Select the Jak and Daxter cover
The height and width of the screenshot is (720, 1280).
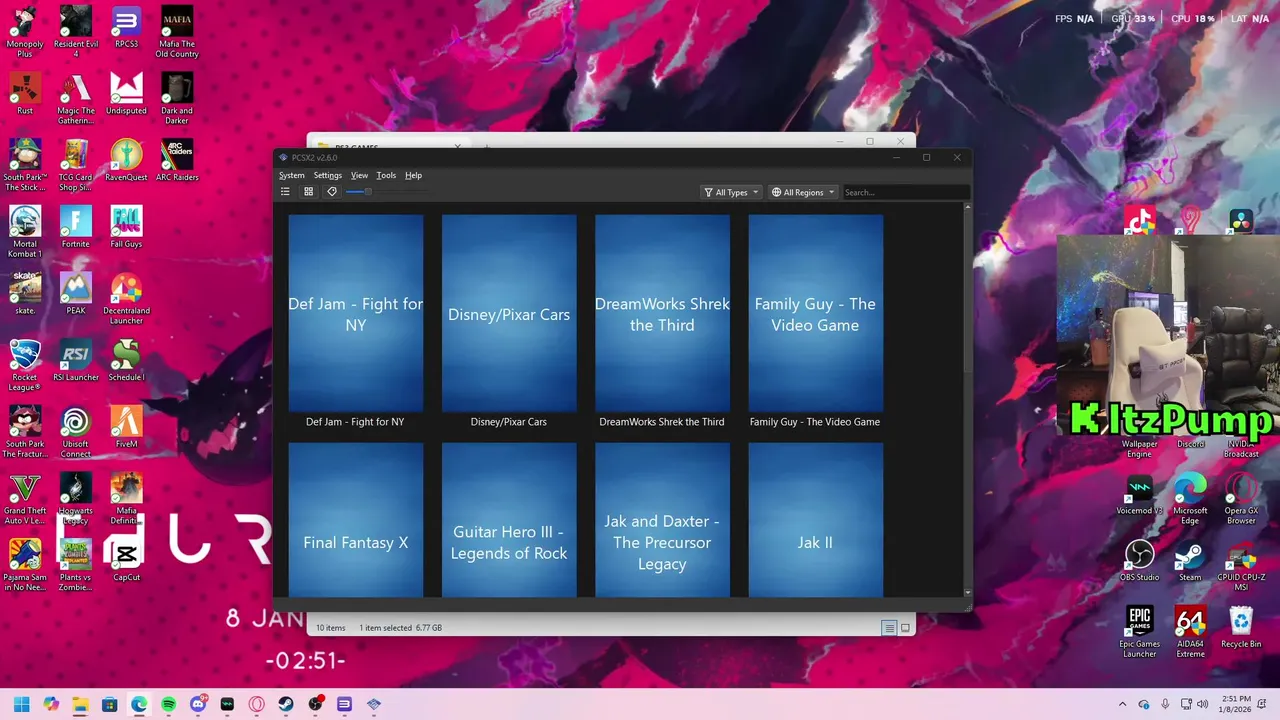662,520
